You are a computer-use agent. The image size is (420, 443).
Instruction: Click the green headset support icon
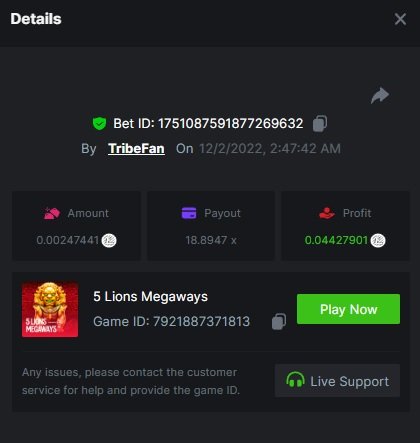[x=295, y=380]
